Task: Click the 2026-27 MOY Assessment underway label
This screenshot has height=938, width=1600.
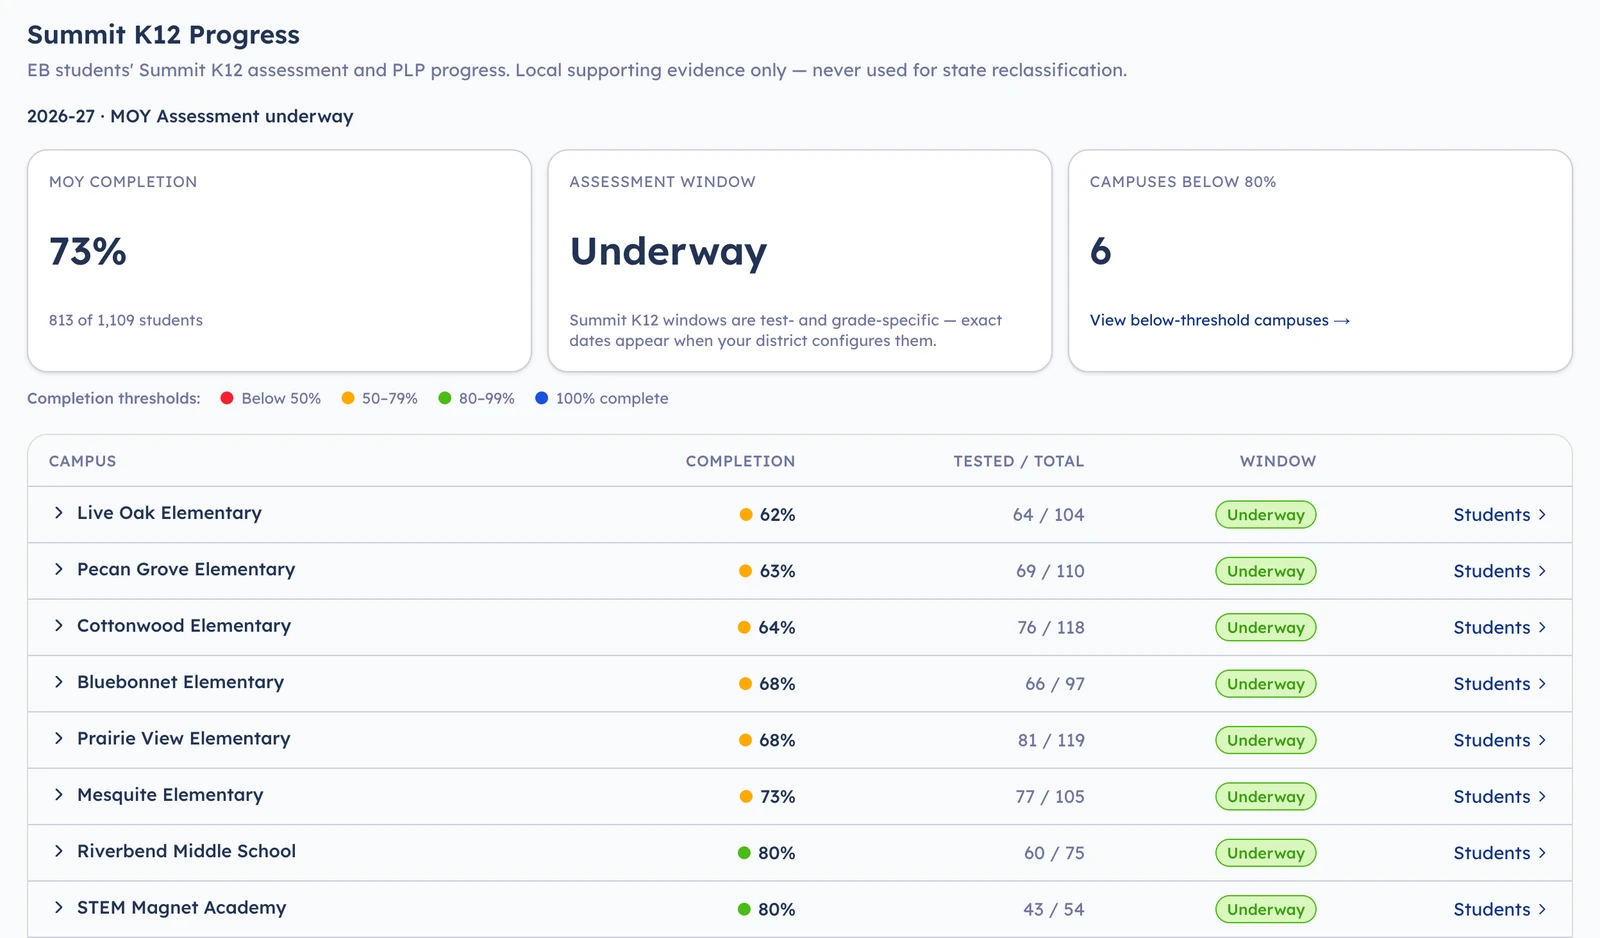Action: pyautogui.click(x=190, y=116)
